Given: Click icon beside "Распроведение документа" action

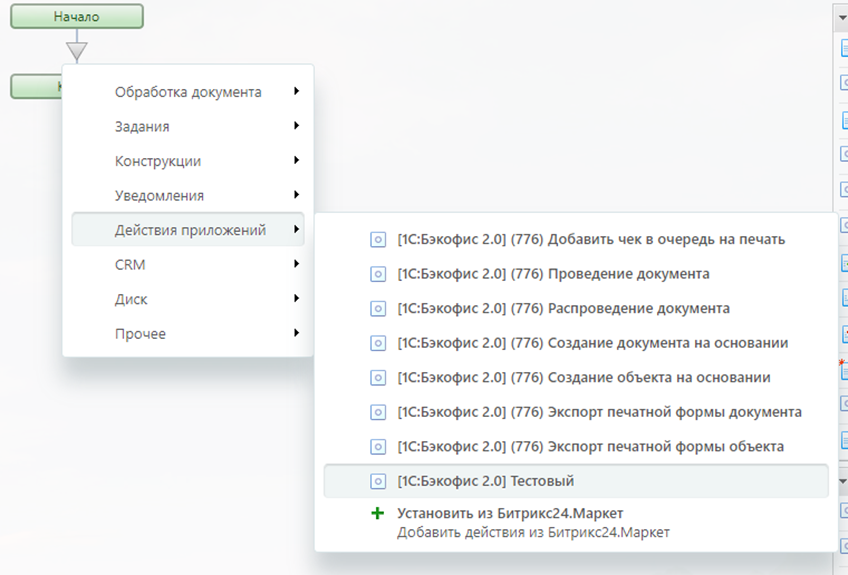Looking at the screenshot, I should click(378, 309).
